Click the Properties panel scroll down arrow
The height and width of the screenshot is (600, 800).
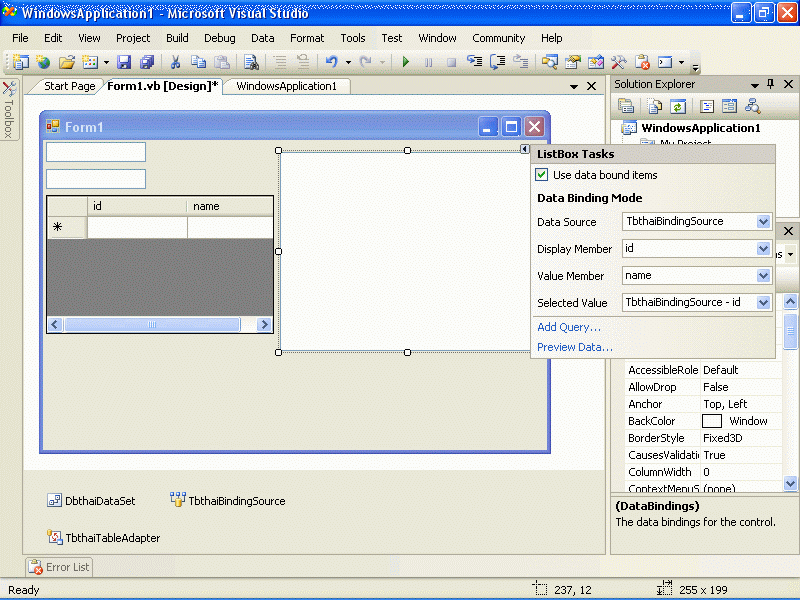coord(790,483)
